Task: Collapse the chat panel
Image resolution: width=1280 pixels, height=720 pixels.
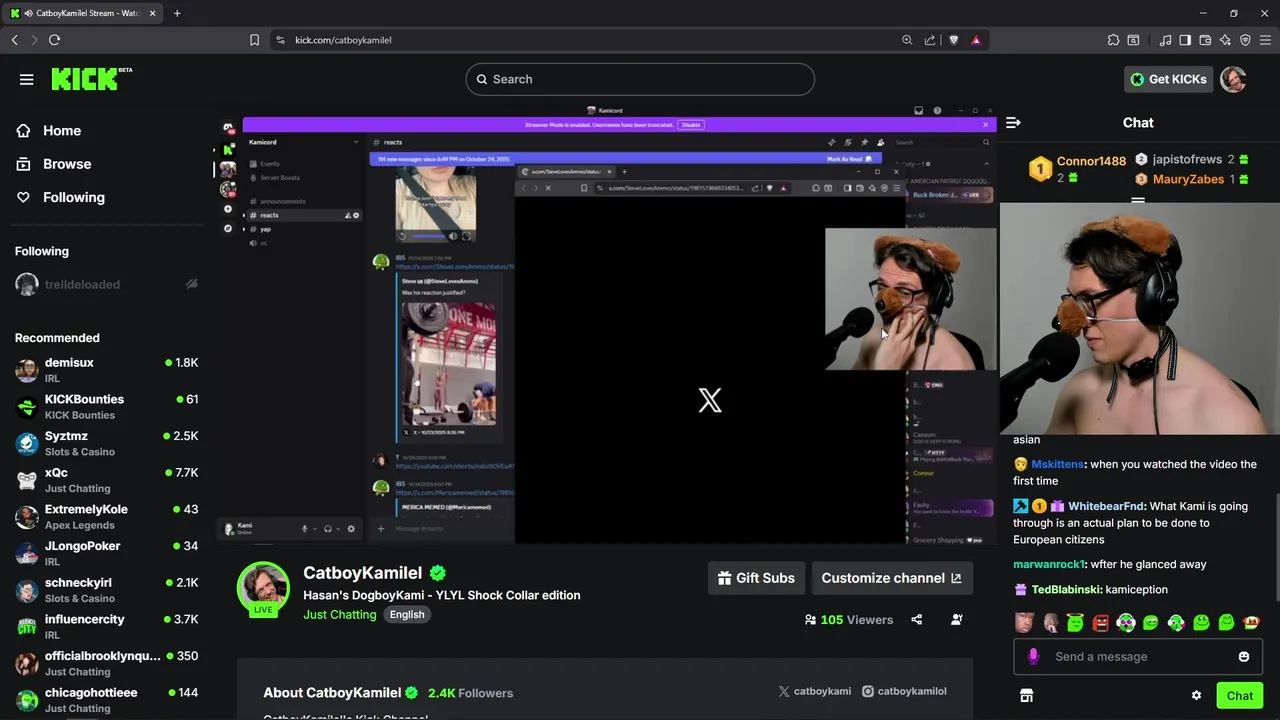Action: point(1013,123)
